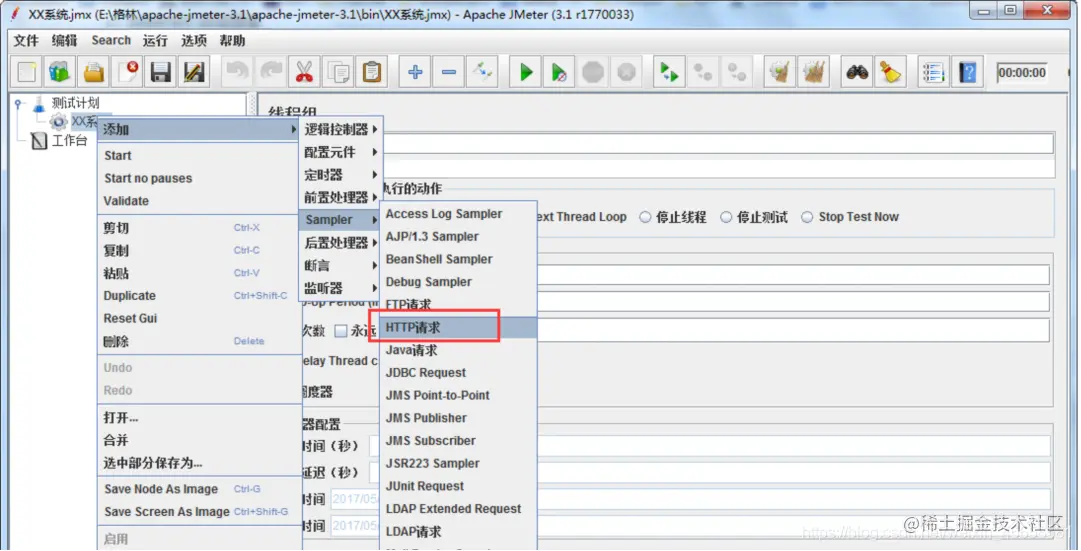
Task: Click the Clear results broom icon
Action: [780, 72]
